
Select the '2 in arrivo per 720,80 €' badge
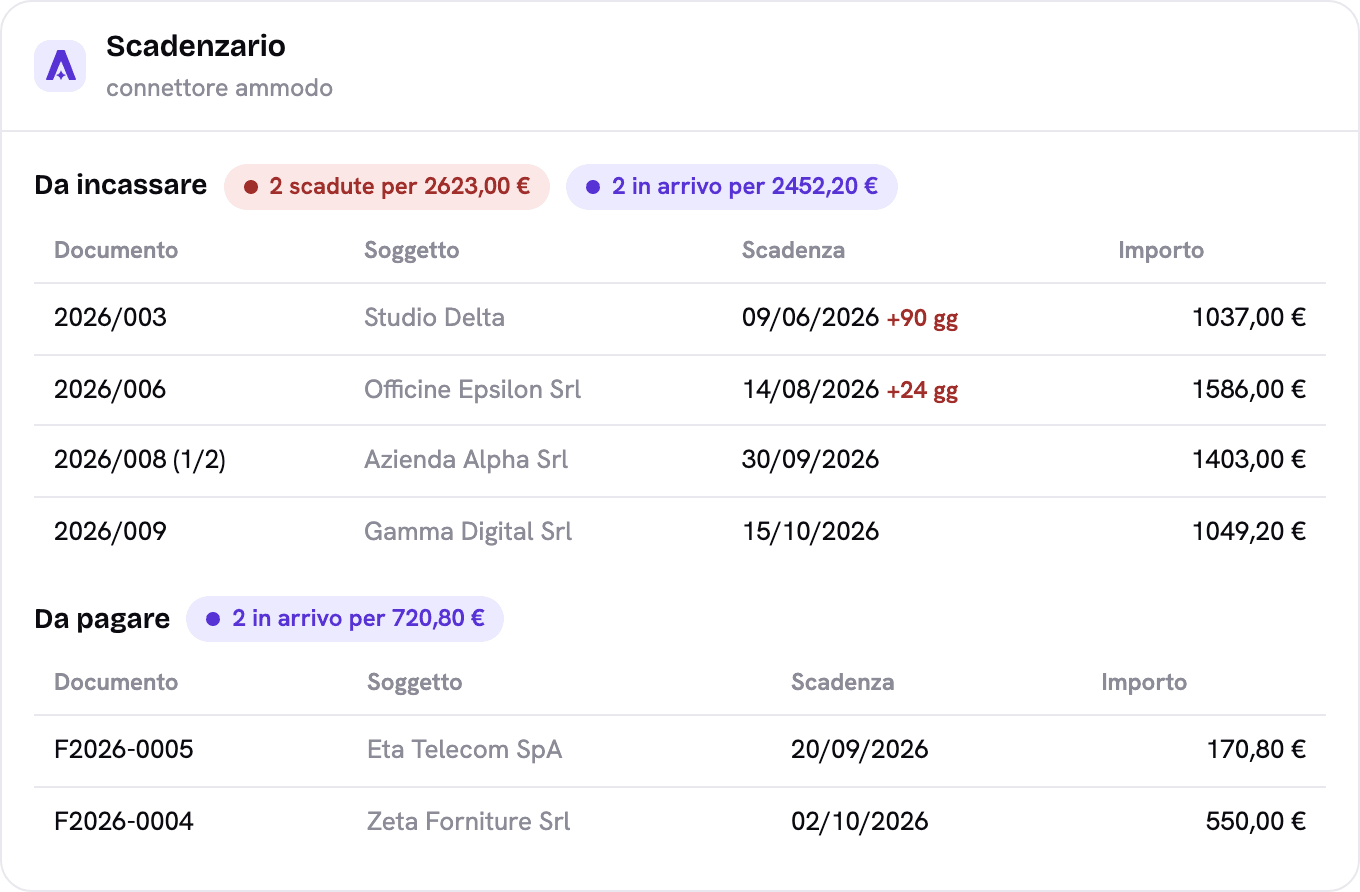(345, 619)
